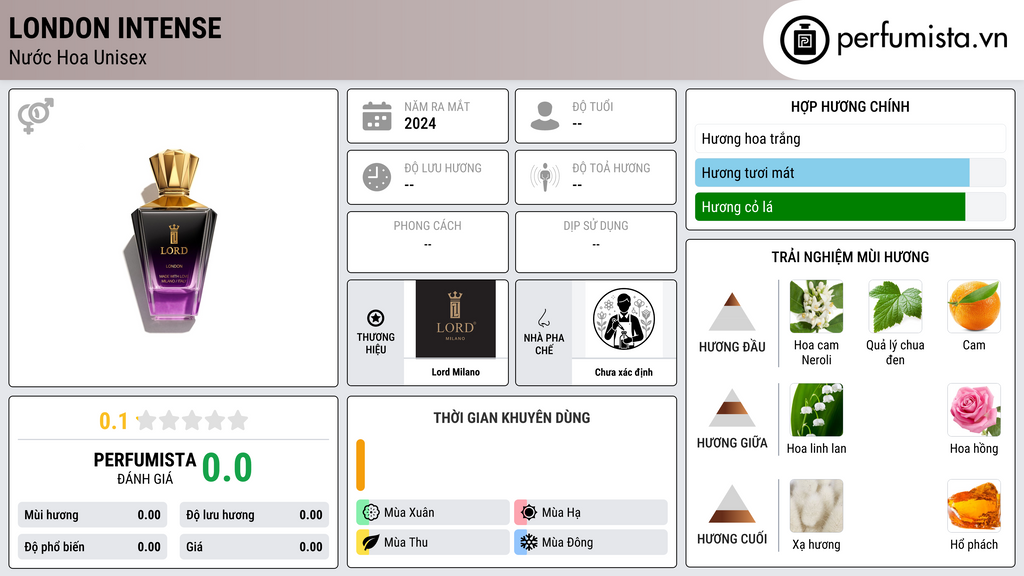Click the Hương tươi mát blue bar

click(x=832, y=173)
